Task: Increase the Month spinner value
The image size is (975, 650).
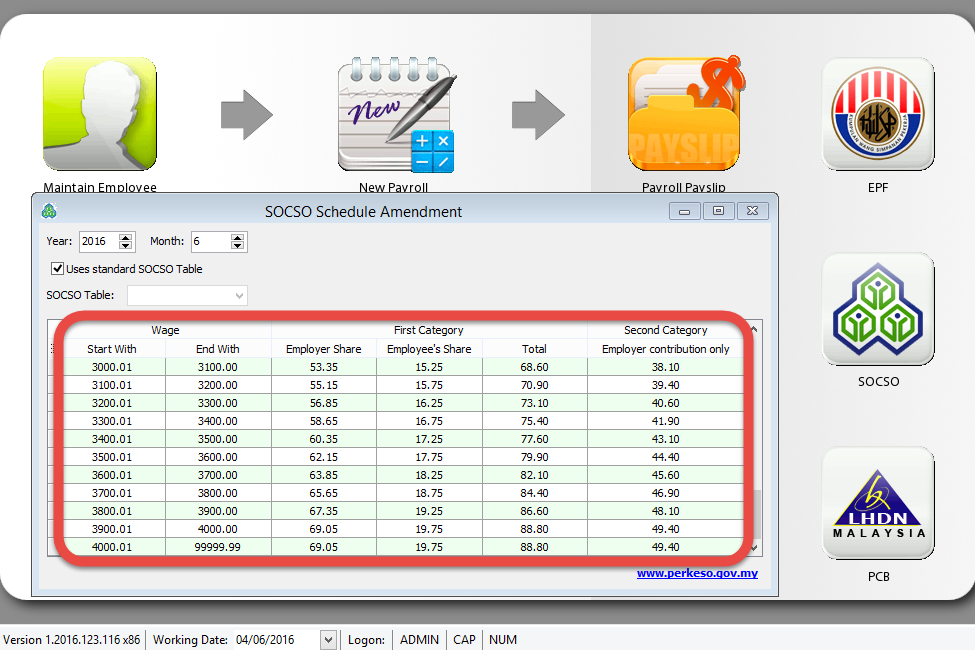Action: click(238, 237)
